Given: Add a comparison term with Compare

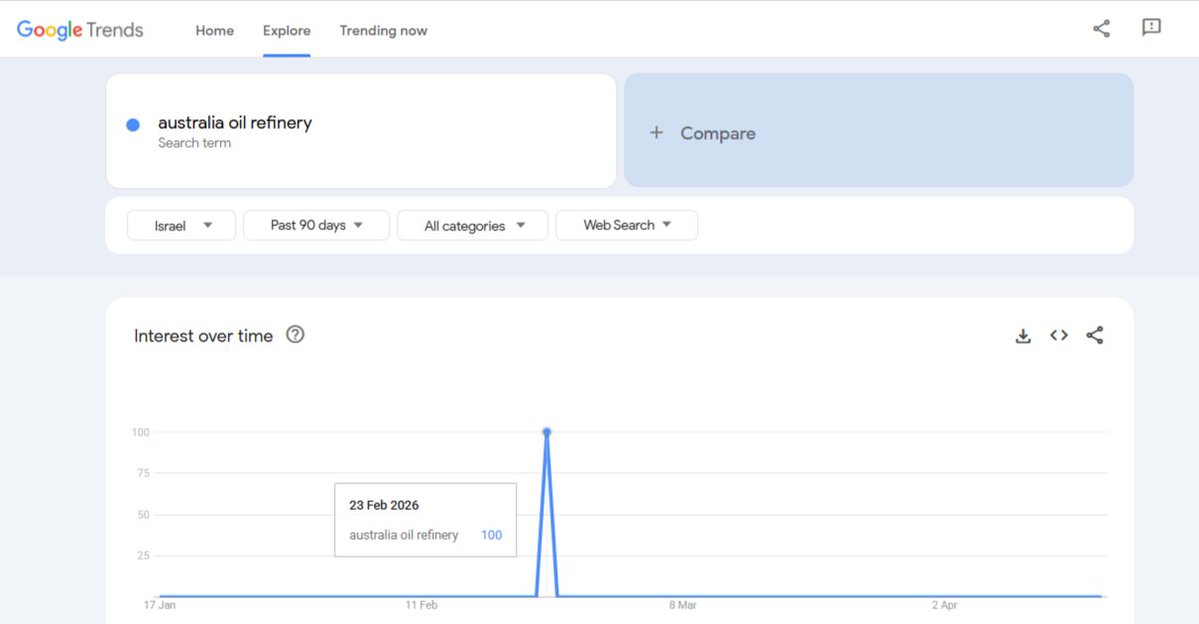Looking at the screenshot, I should pyautogui.click(x=879, y=130).
